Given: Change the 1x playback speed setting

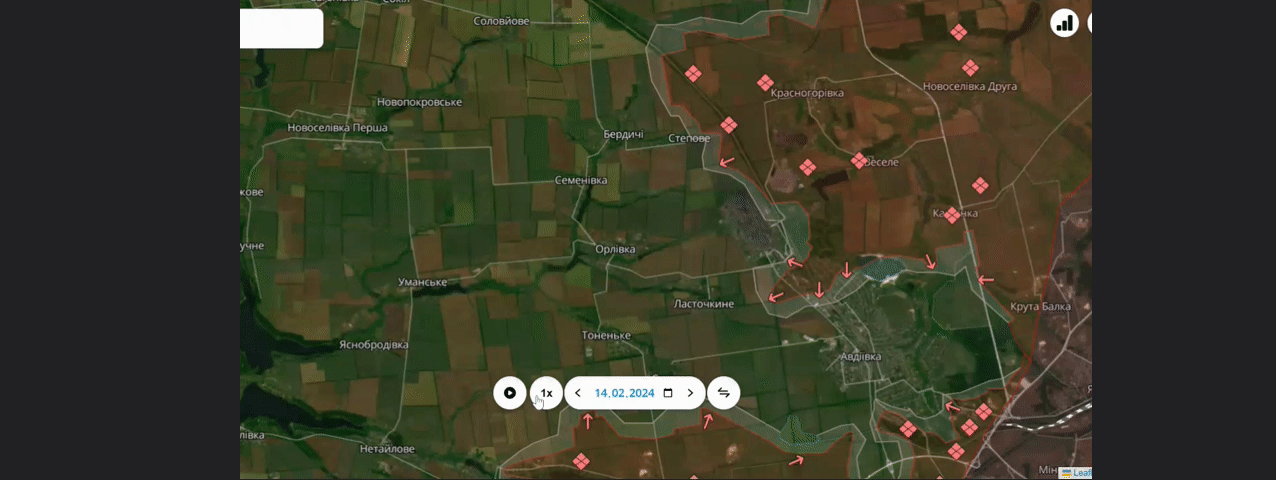Looking at the screenshot, I should pos(546,393).
